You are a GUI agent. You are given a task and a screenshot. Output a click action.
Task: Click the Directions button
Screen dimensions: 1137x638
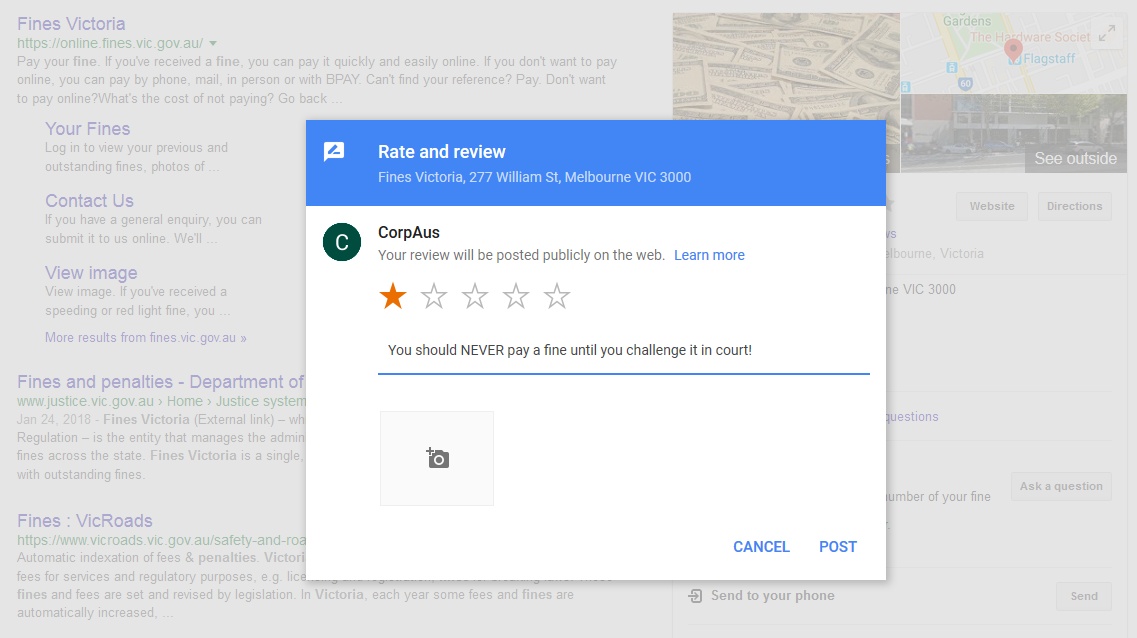pos(1074,206)
